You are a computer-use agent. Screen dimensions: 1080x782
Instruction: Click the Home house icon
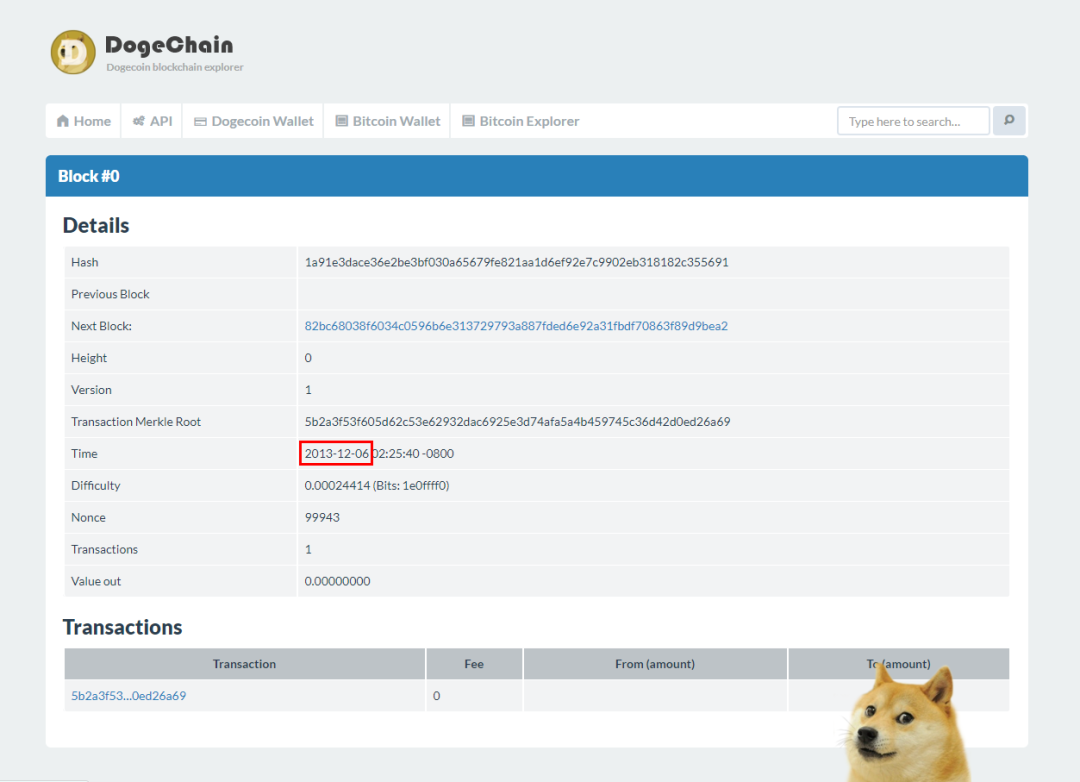[x=63, y=121]
